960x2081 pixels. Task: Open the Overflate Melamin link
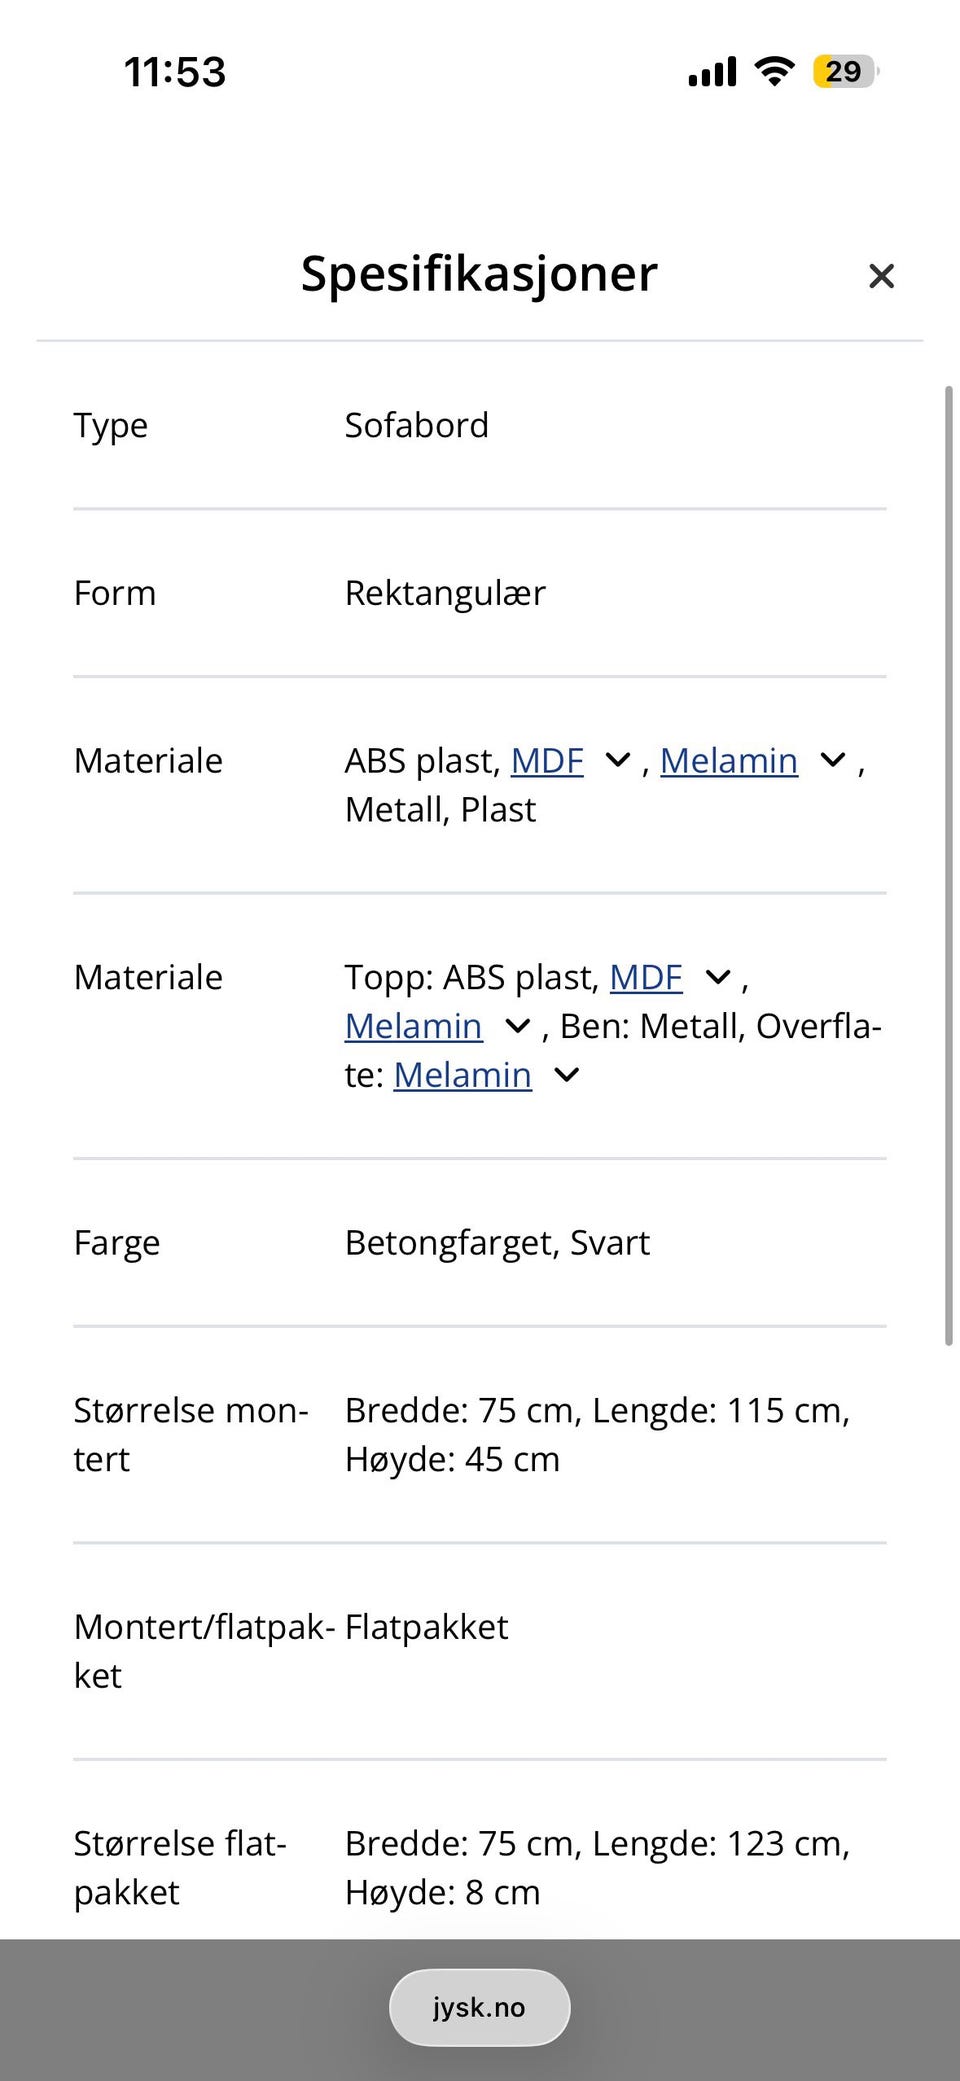tap(463, 1075)
